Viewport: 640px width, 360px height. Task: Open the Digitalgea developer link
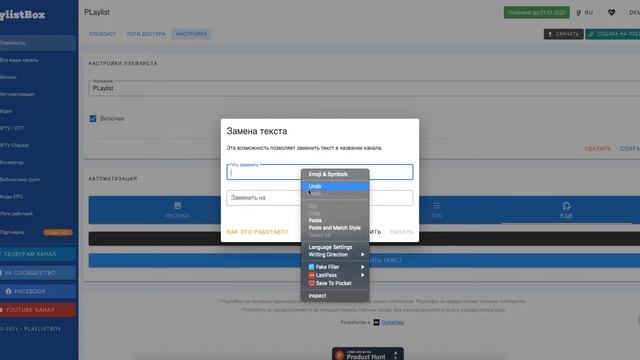[392, 322]
